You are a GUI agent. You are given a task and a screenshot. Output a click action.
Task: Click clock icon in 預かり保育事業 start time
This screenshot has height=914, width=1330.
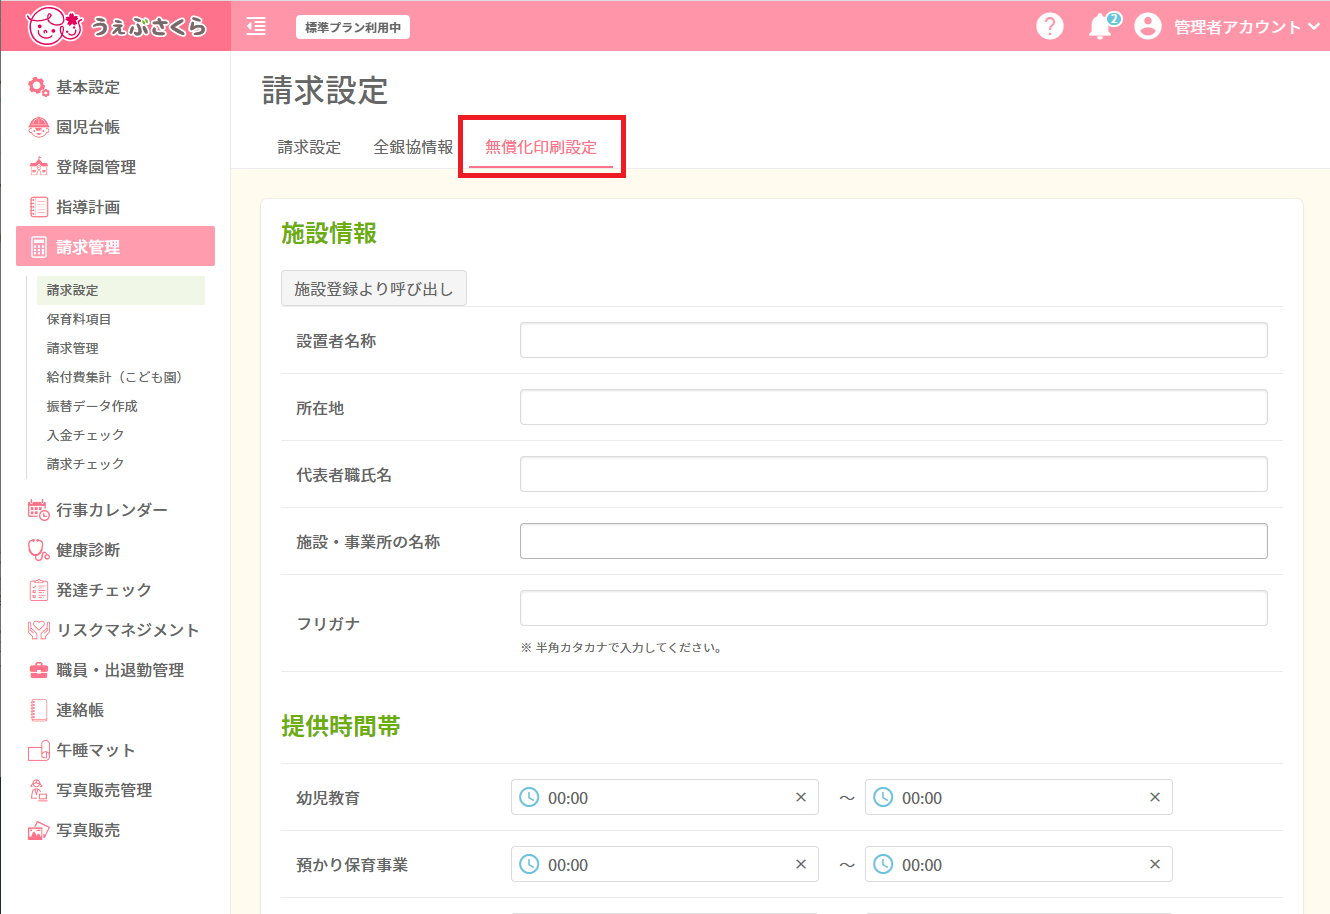pos(530,864)
